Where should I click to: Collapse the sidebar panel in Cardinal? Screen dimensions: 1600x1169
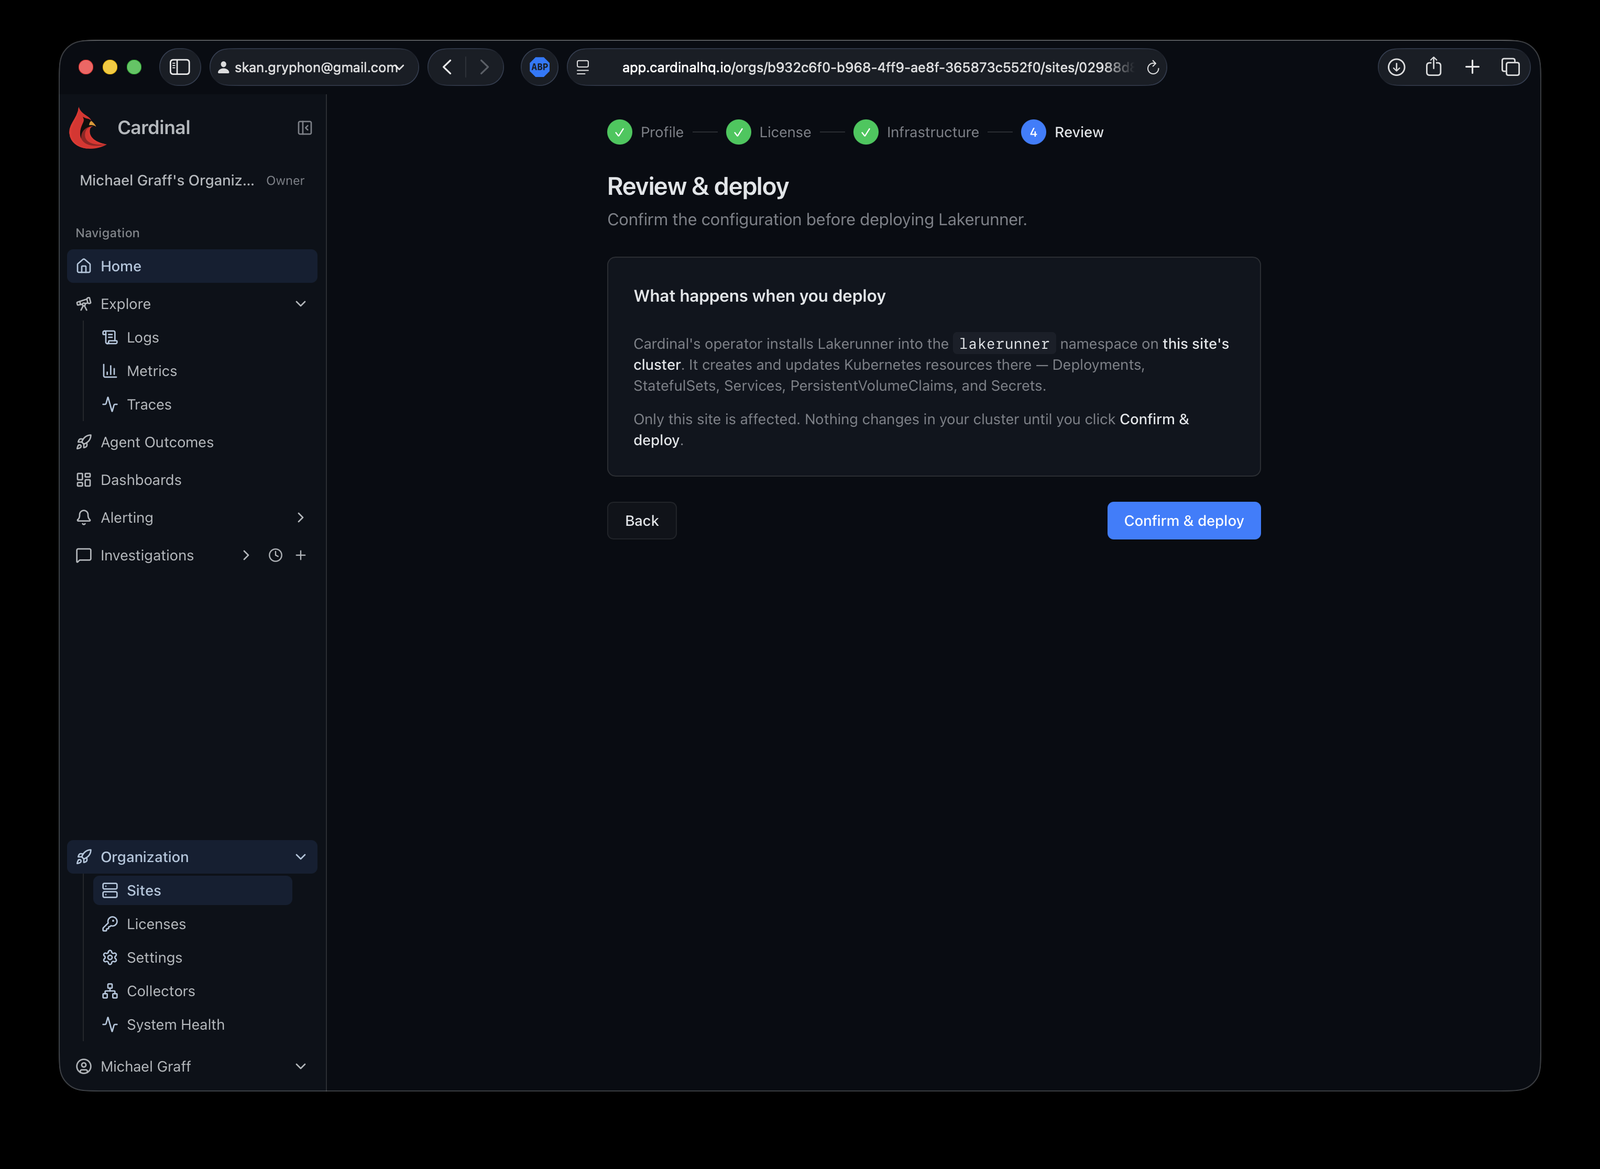pos(305,128)
